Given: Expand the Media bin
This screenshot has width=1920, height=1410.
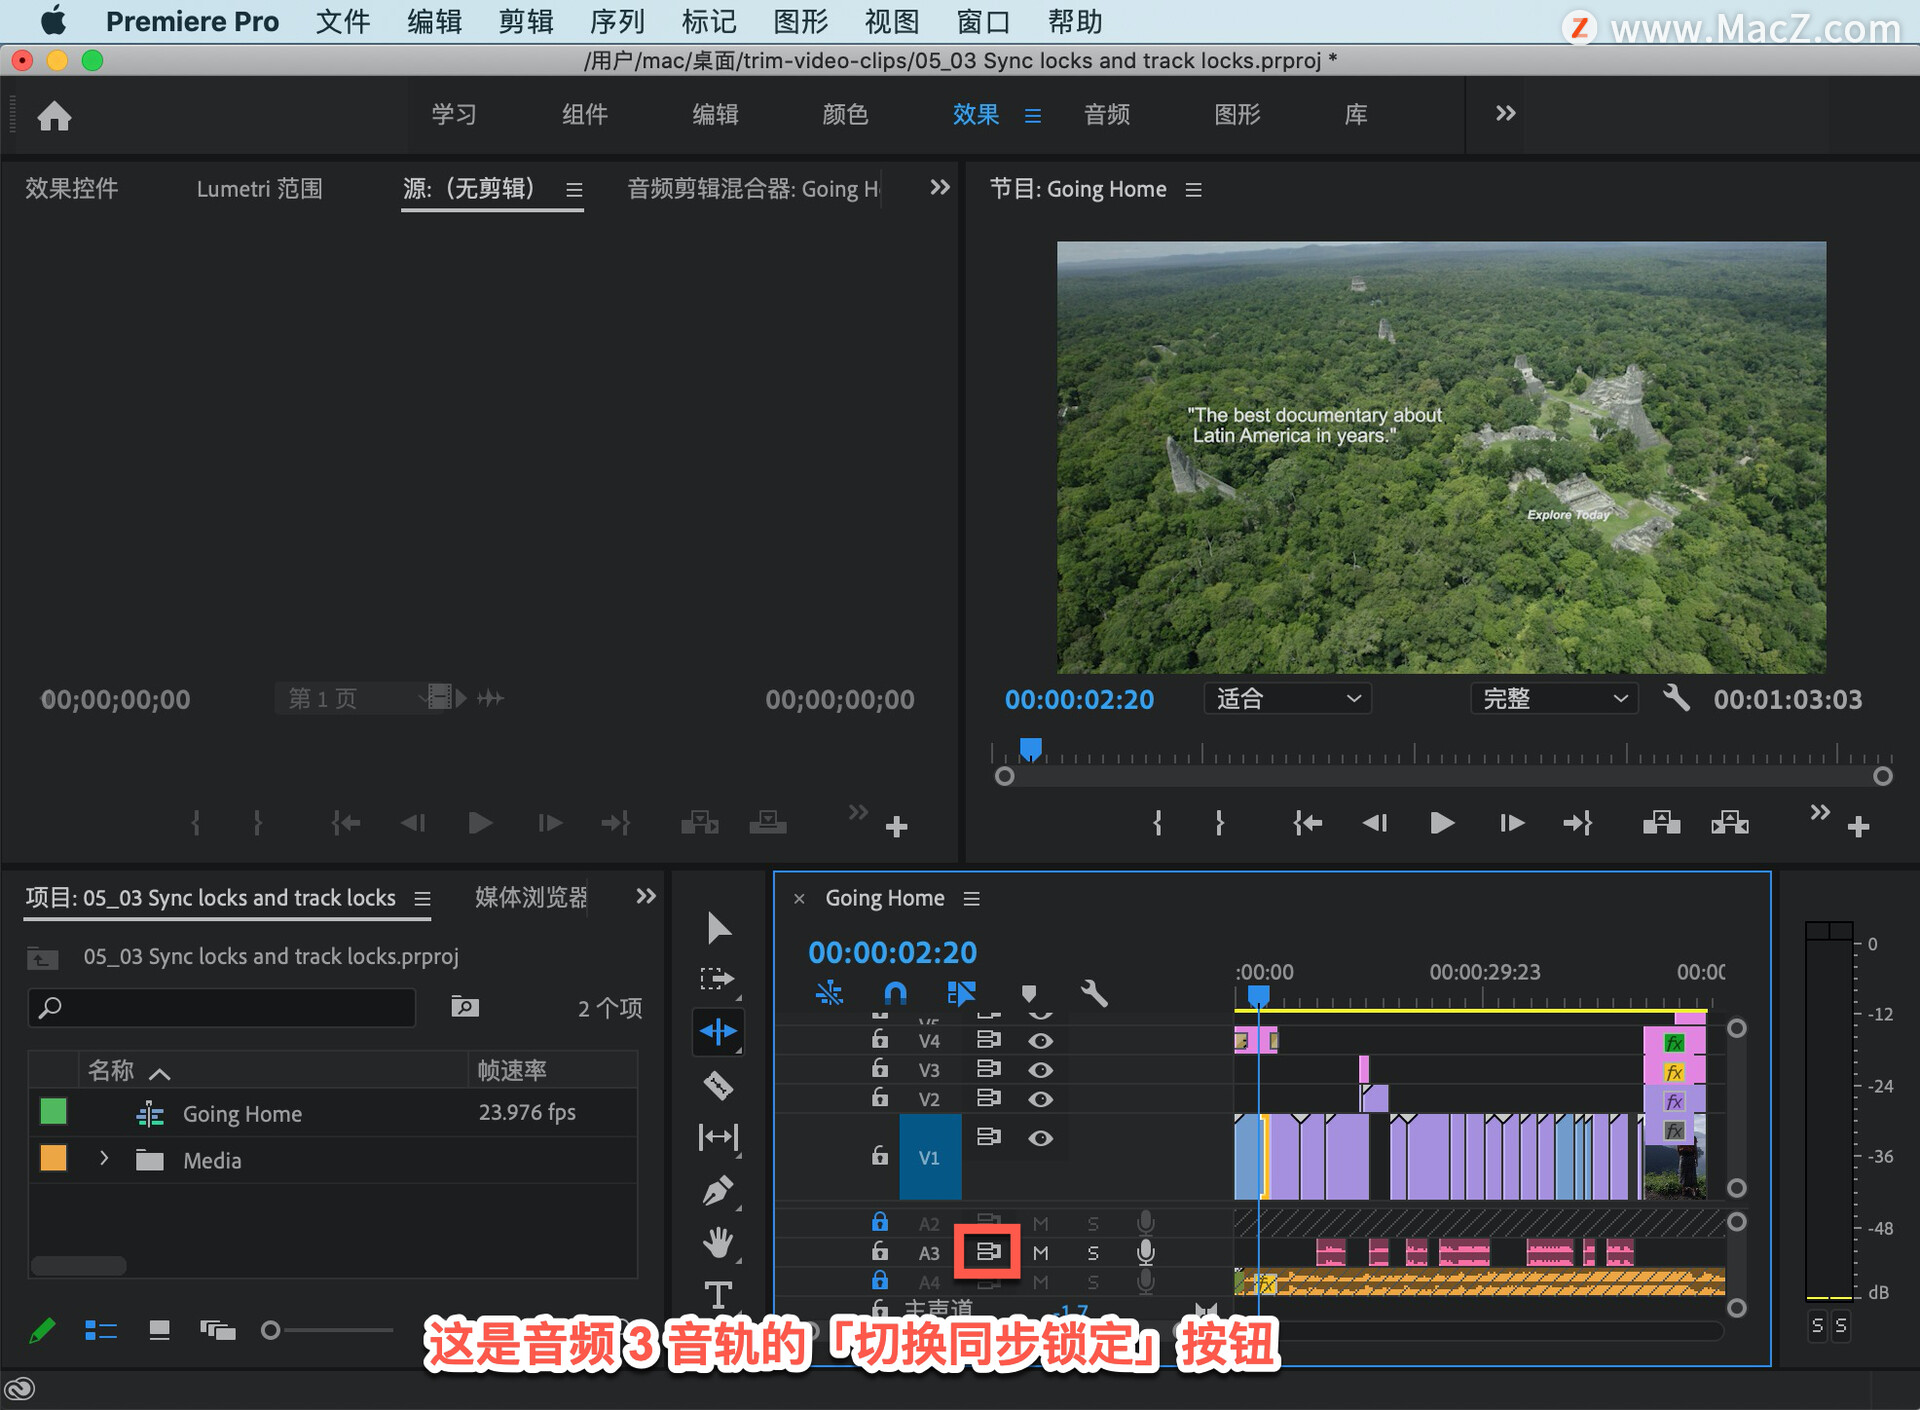Looking at the screenshot, I should 104,1158.
